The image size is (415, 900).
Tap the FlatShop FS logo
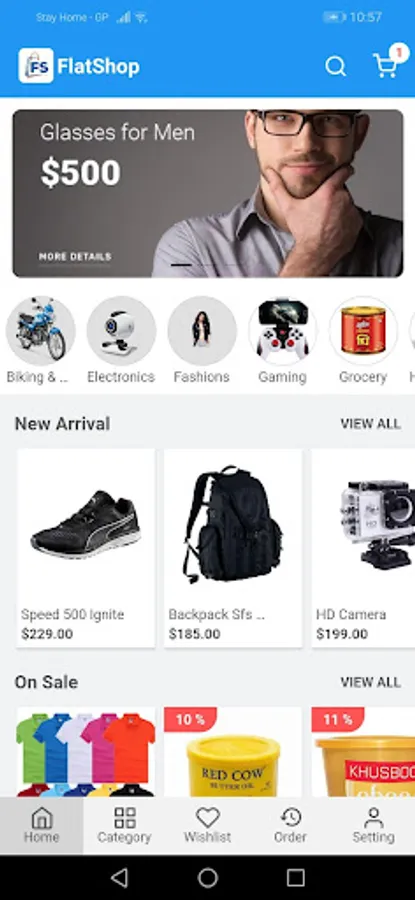36,66
